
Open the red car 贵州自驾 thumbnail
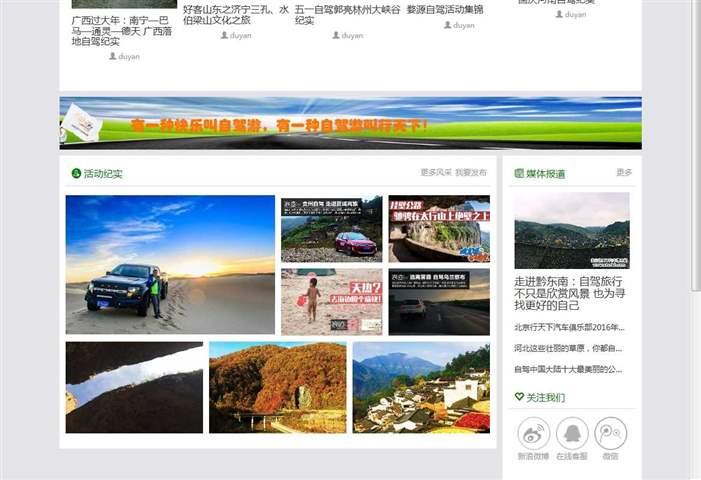pos(332,229)
